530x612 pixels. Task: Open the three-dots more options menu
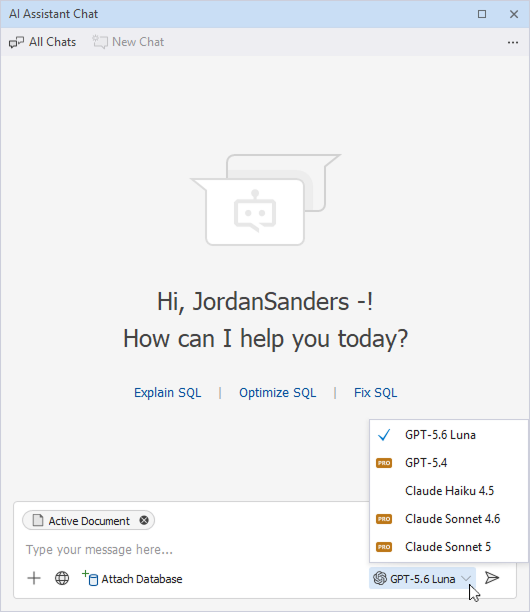[x=513, y=42]
